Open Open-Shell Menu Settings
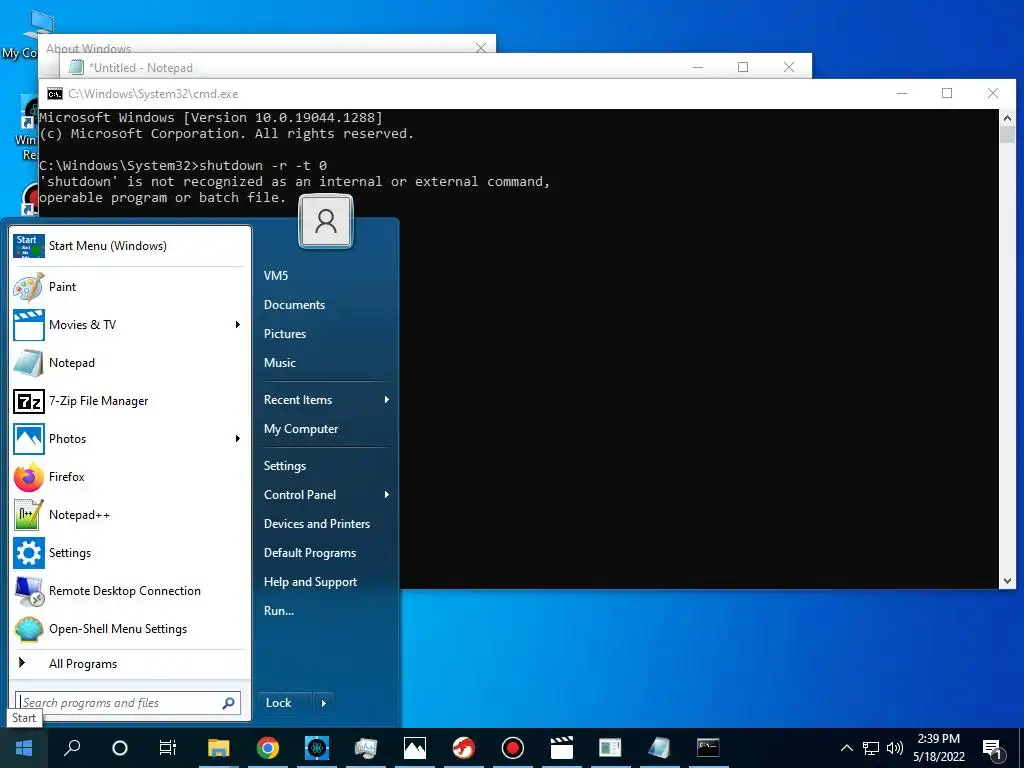 129,629
